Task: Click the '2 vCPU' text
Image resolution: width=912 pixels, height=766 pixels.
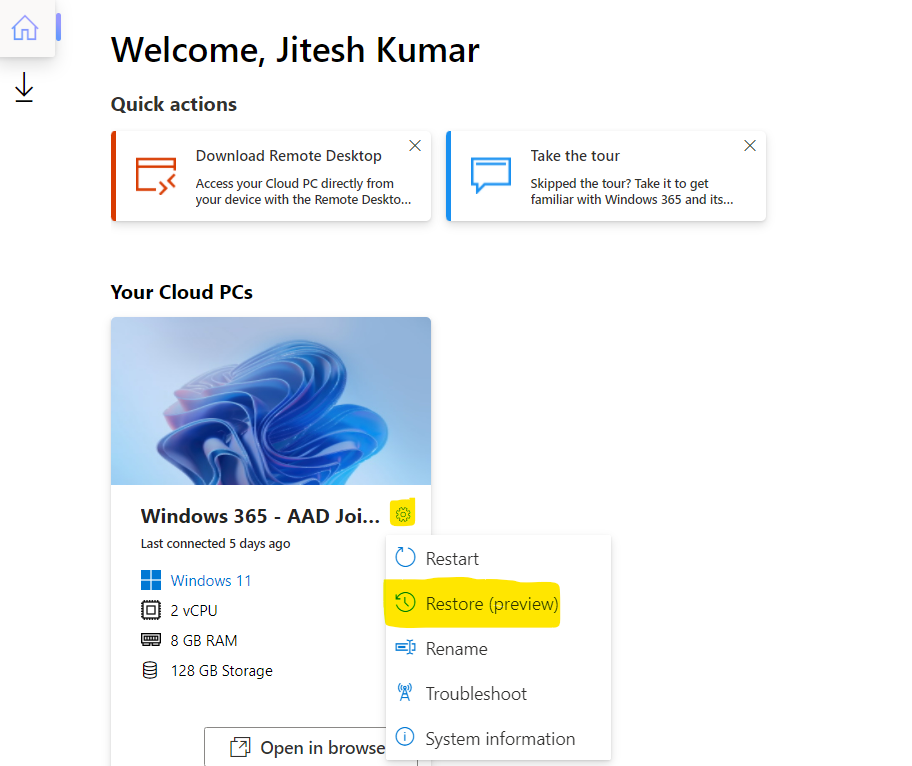Action: tap(194, 611)
